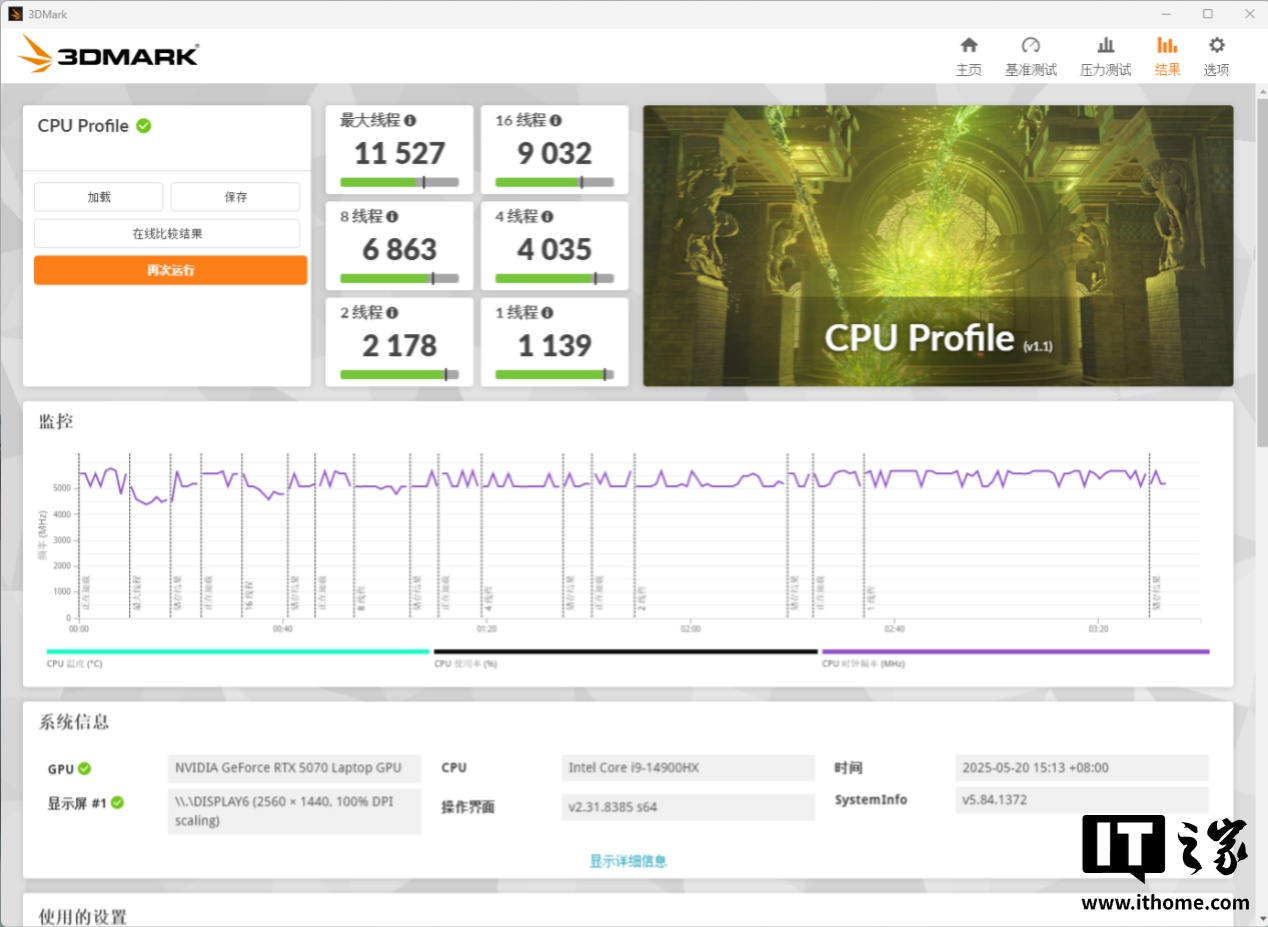Click the info icon next to 1 线程
Image resolution: width=1268 pixels, height=927 pixels.
click(x=548, y=312)
